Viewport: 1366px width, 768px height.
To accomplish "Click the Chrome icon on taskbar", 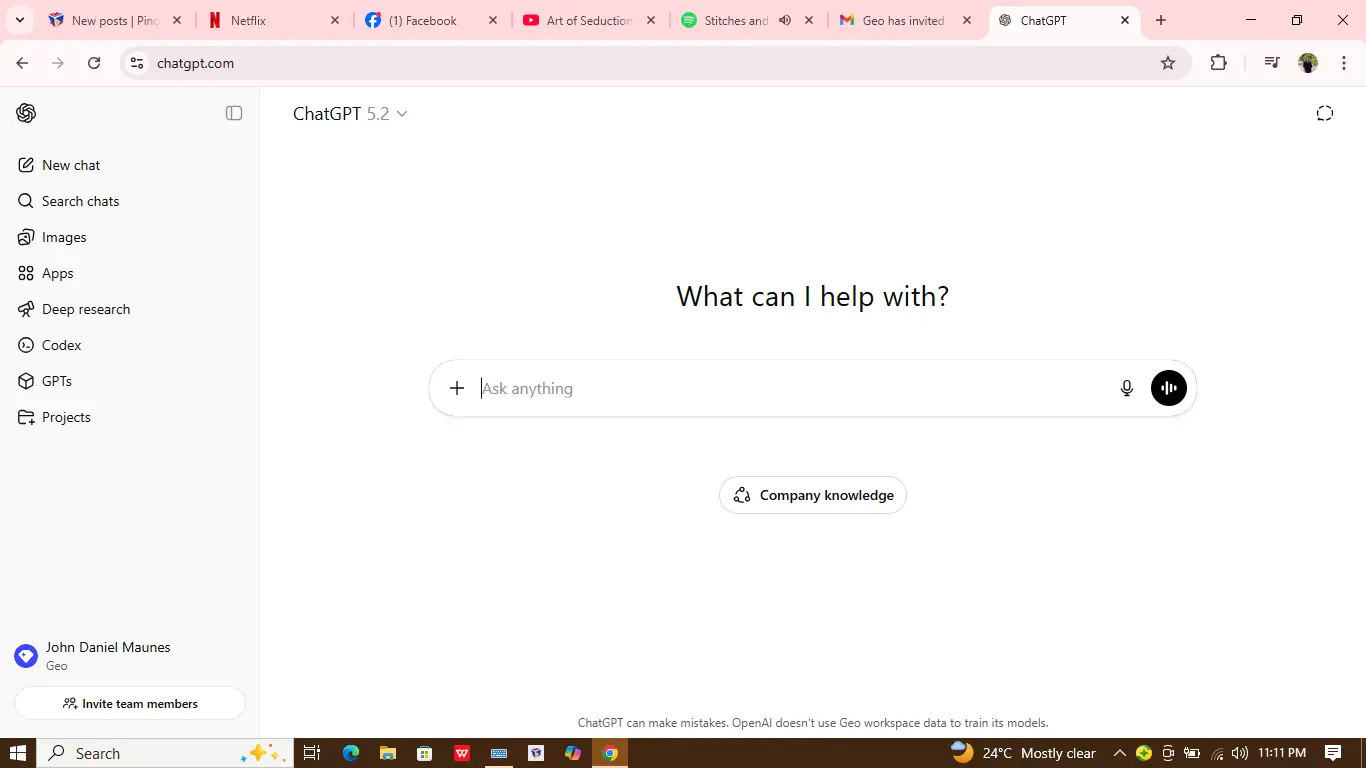I will coord(610,753).
